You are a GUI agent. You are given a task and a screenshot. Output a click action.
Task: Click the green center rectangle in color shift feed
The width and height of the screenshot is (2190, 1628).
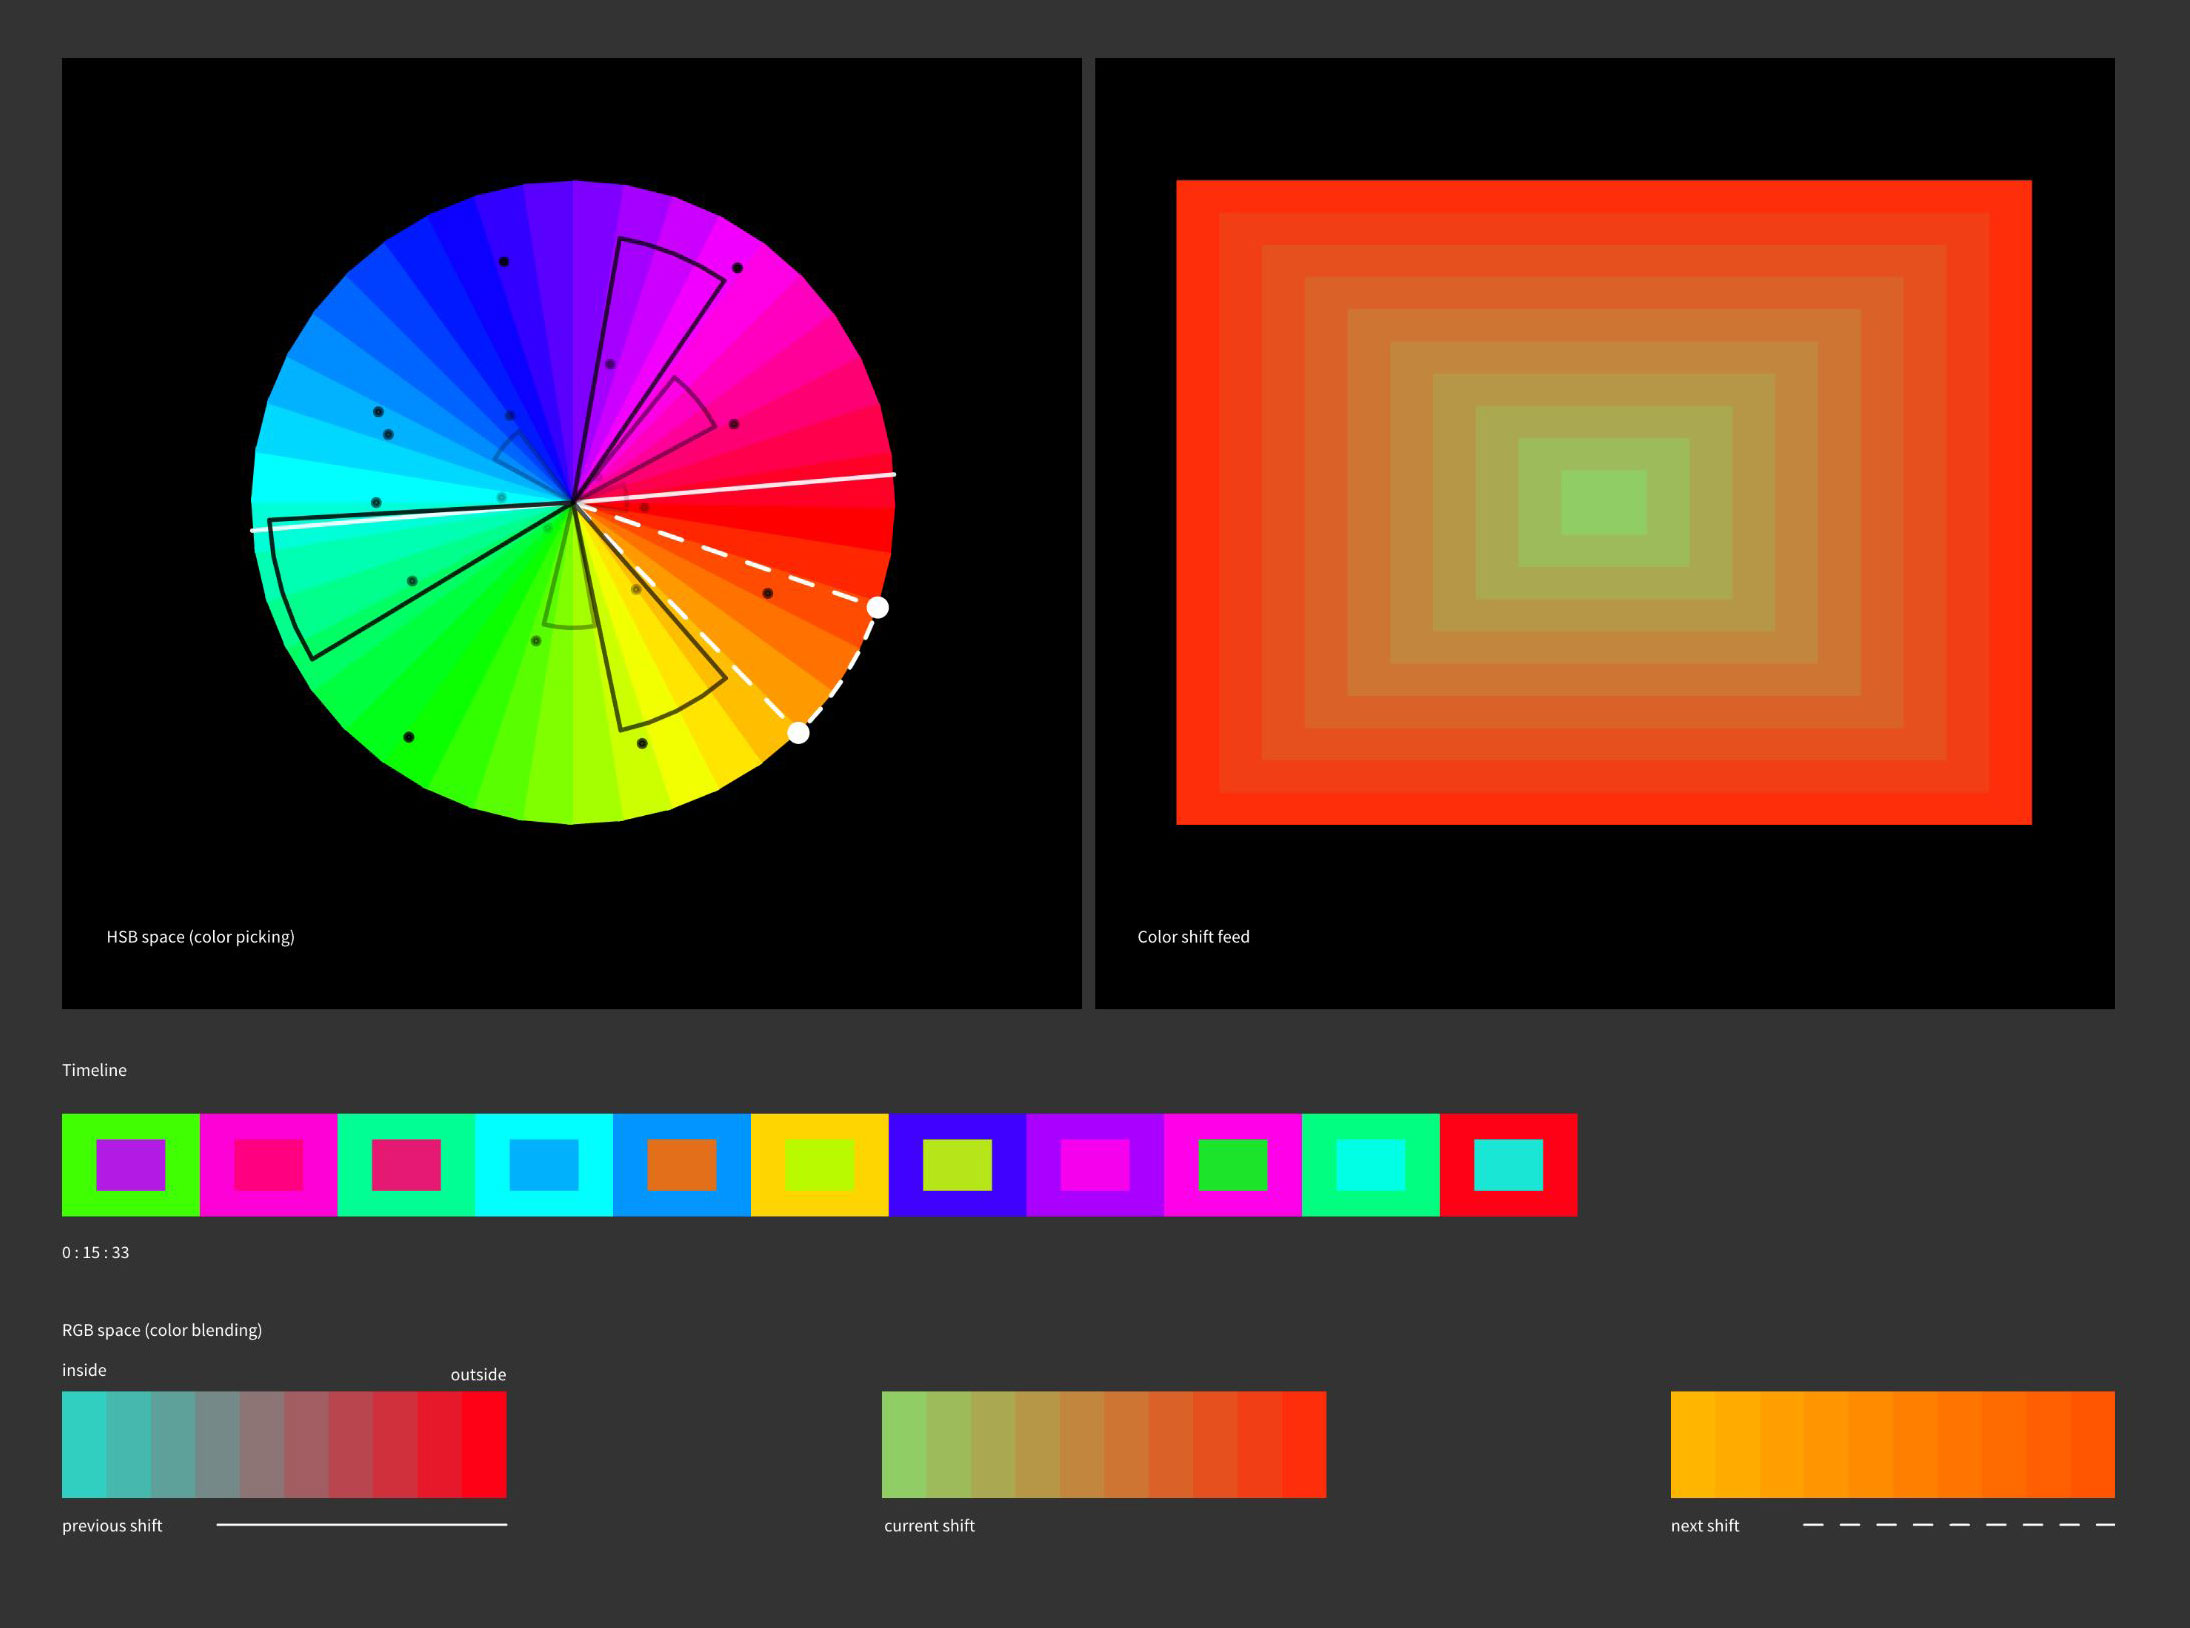click(1603, 502)
